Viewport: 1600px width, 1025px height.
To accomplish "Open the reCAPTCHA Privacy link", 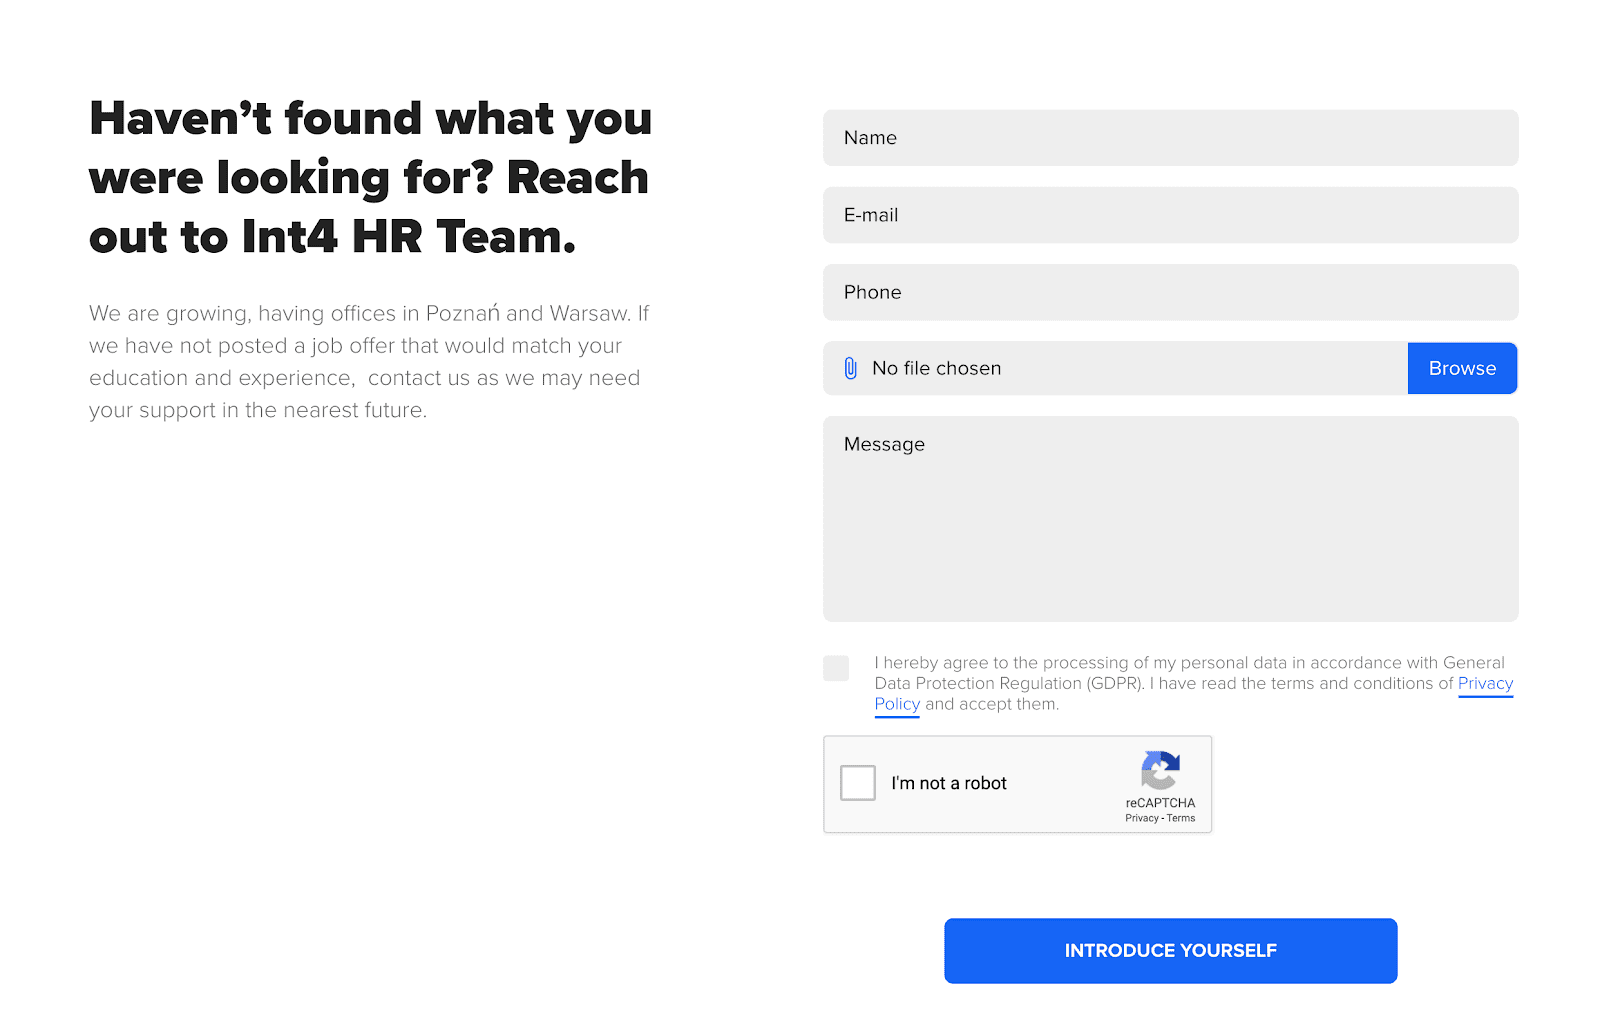I will pyautogui.click(x=1141, y=818).
